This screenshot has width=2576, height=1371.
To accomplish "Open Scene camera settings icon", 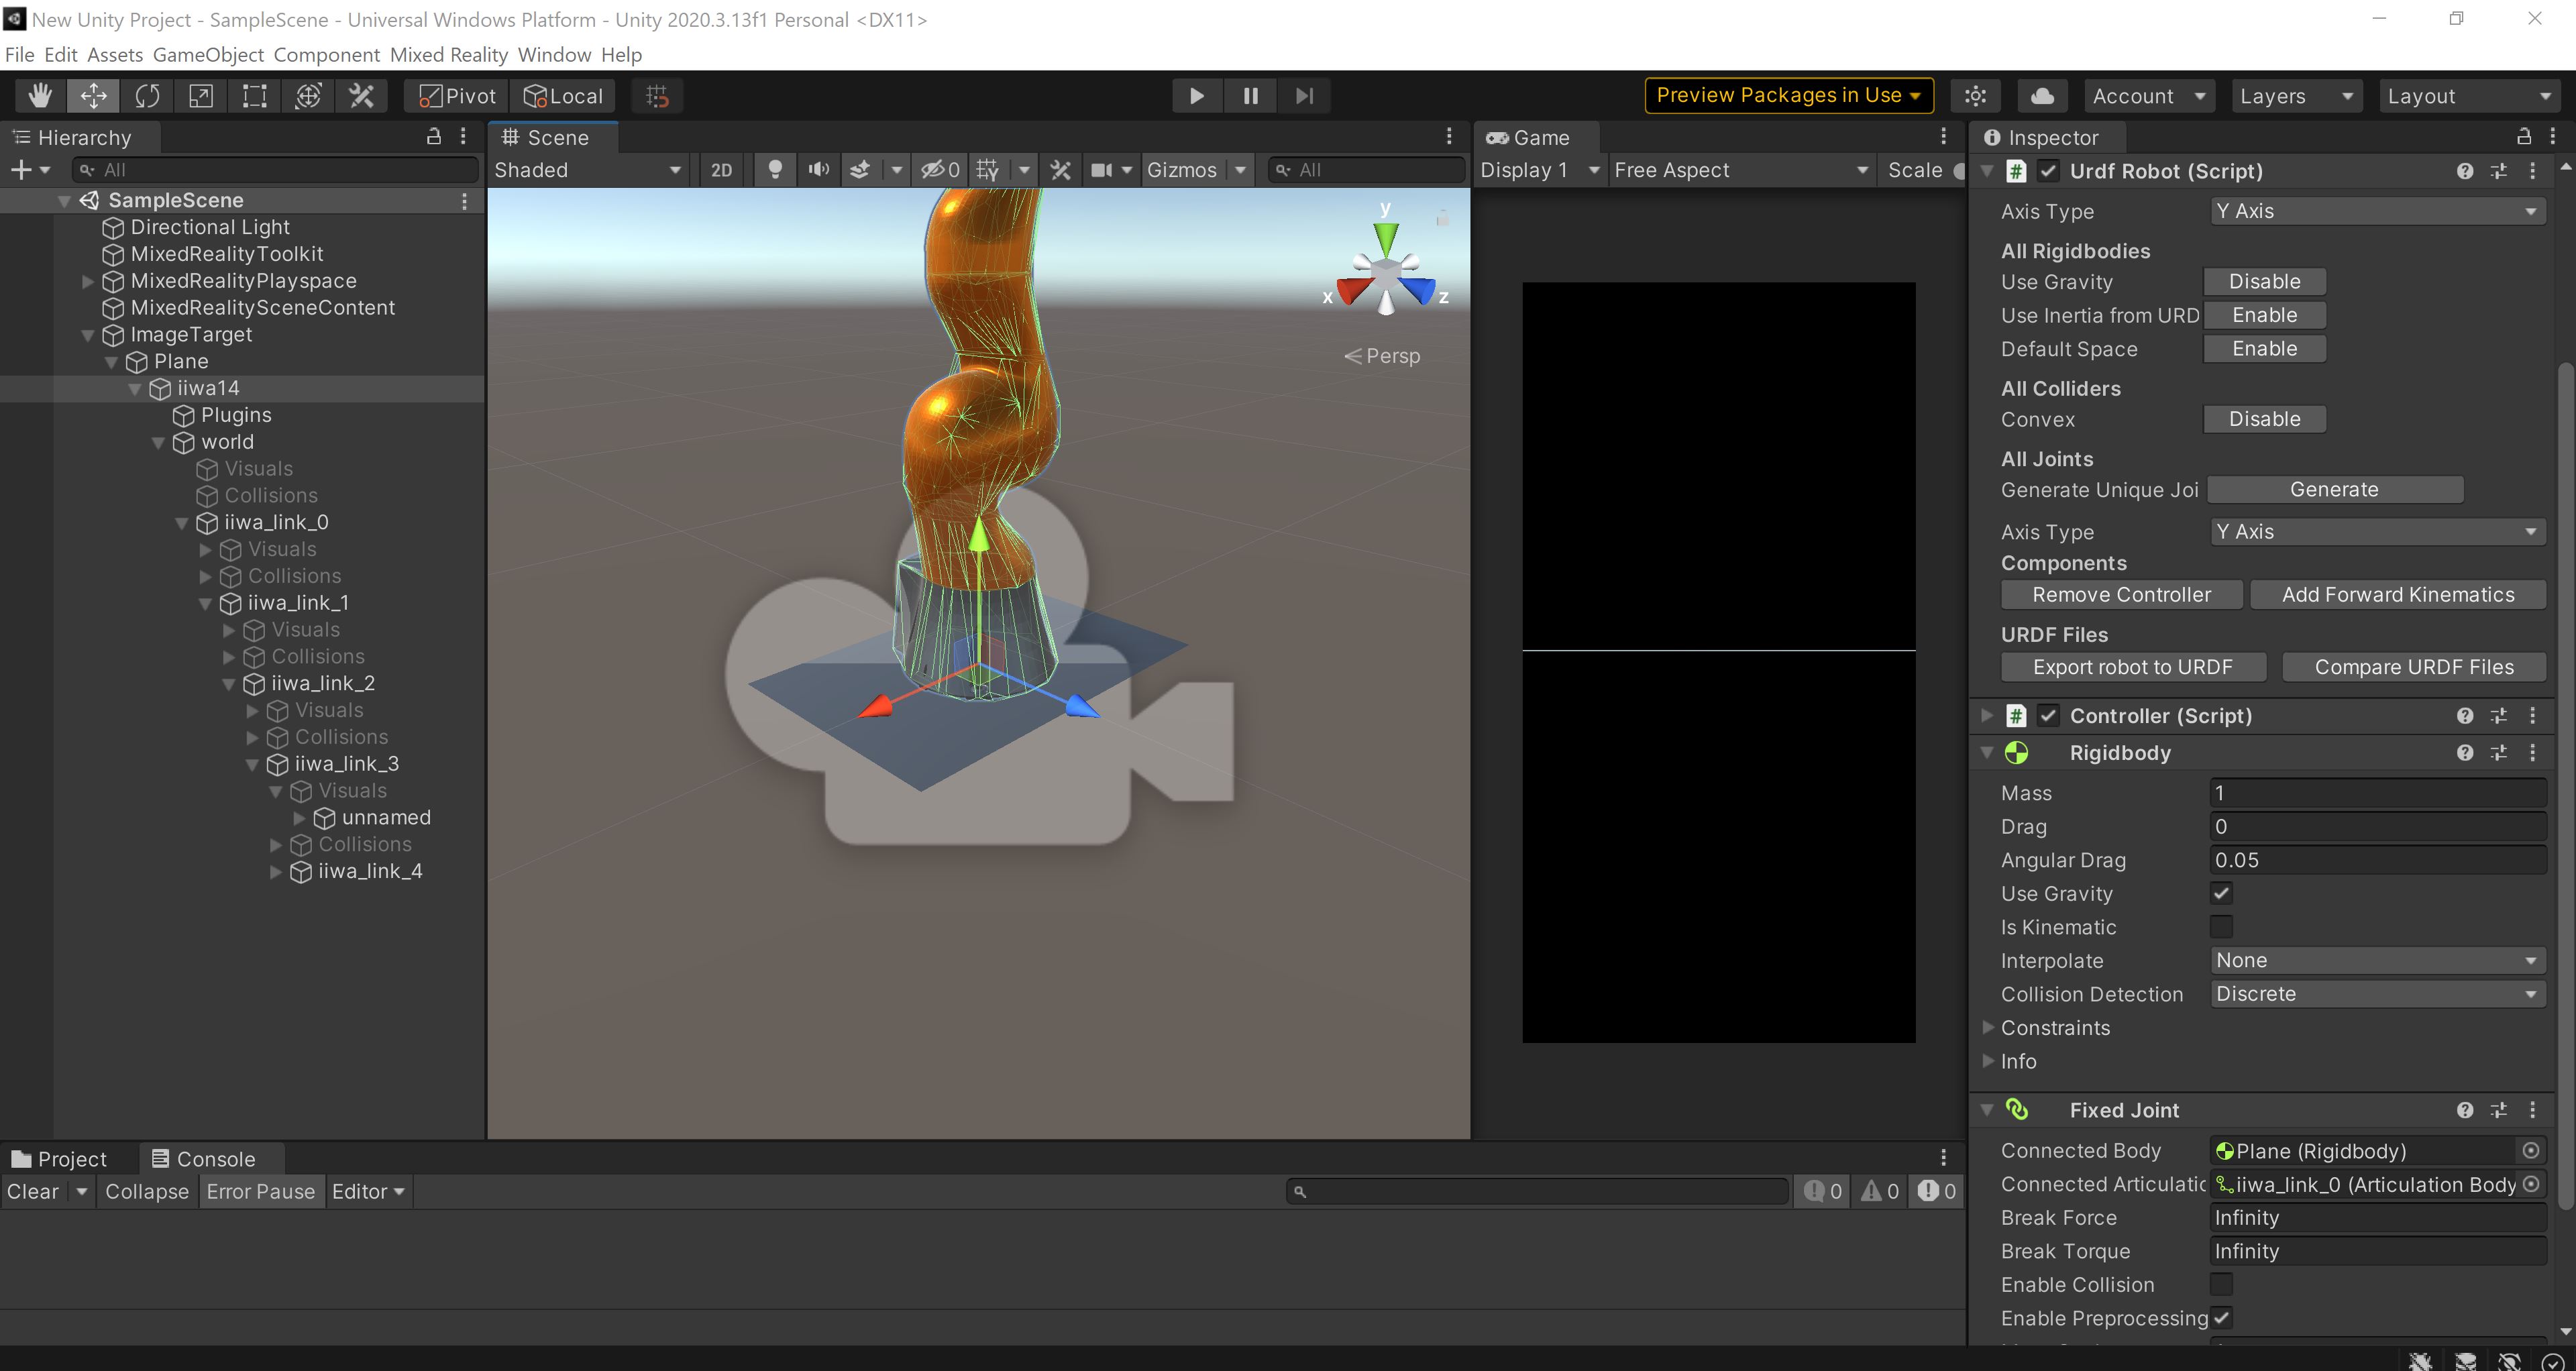I will click(1102, 170).
